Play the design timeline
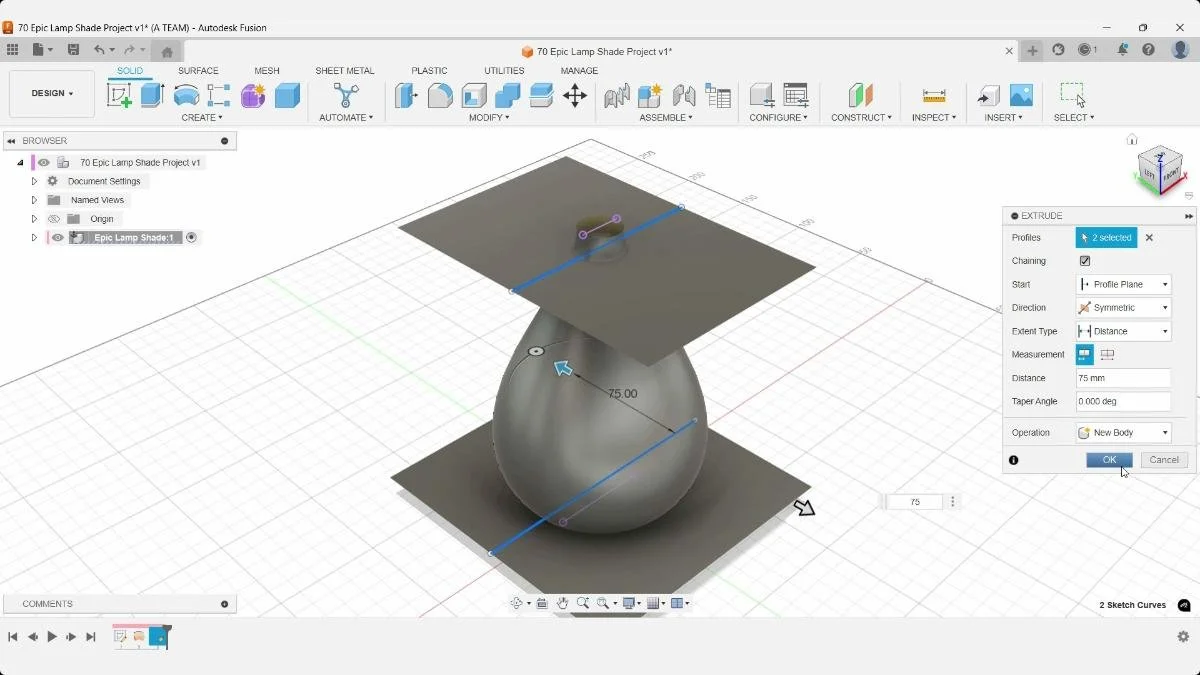Viewport: 1200px width, 675px height. (x=52, y=637)
